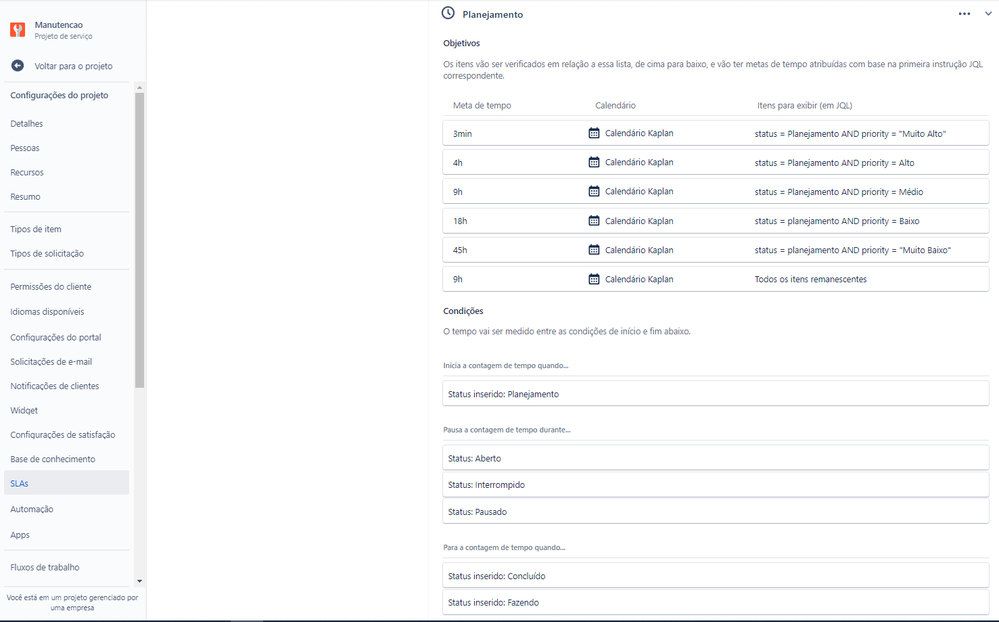Click Todos os itens remanescentes
The width and height of the screenshot is (999, 622).
(810, 279)
